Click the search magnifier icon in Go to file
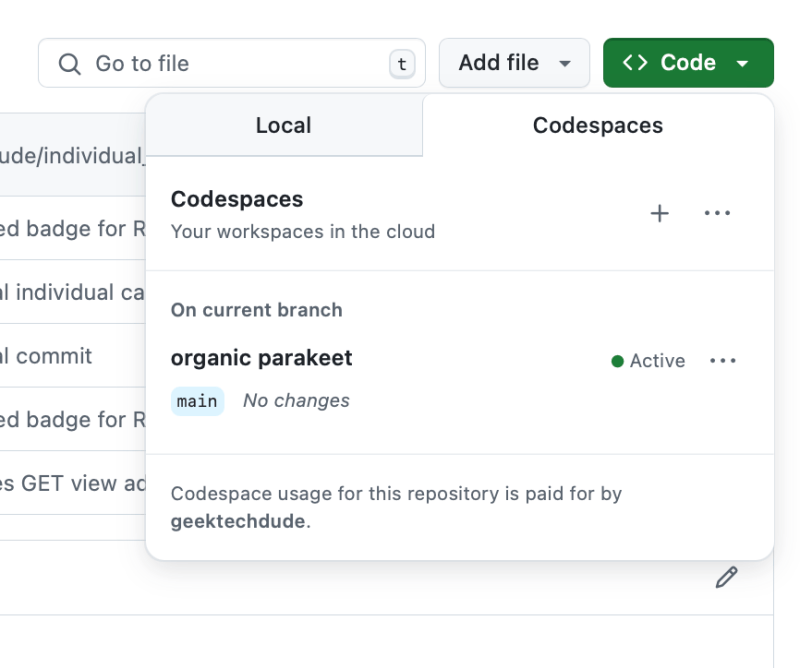The image size is (800, 668). click(69, 64)
